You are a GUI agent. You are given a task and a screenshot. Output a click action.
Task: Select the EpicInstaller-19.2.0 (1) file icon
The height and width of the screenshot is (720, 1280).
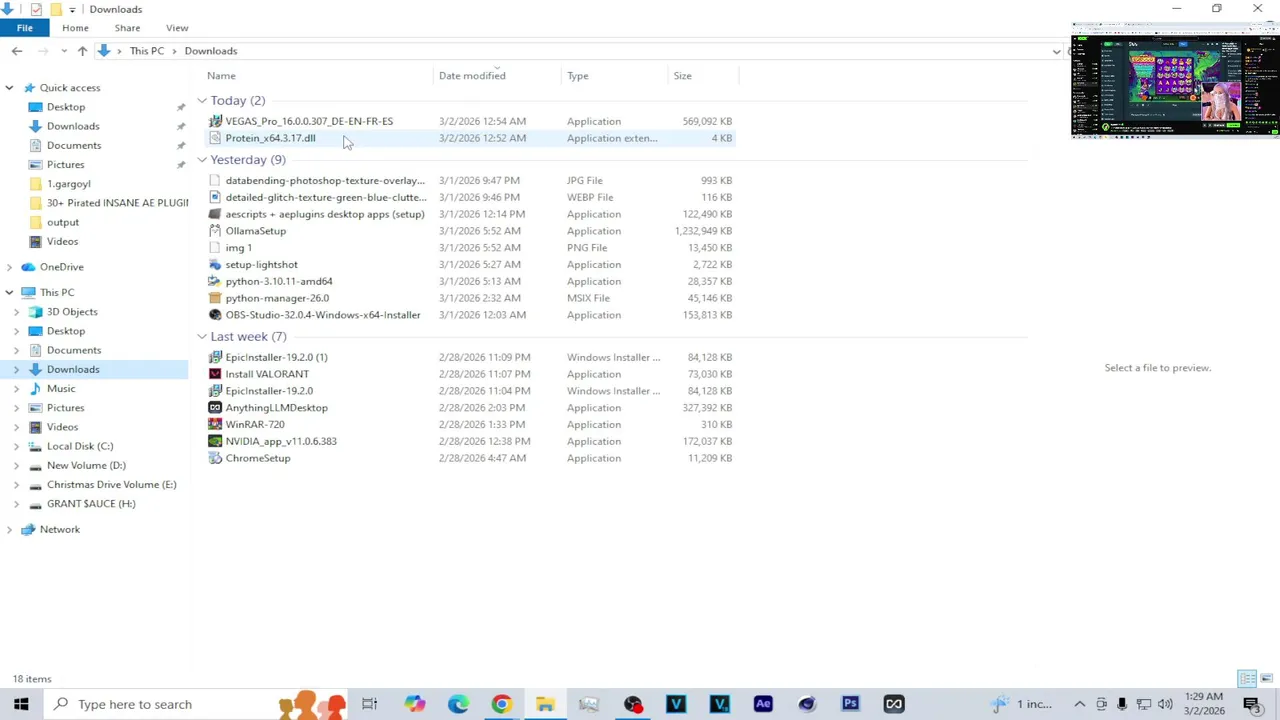coord(215,357)
